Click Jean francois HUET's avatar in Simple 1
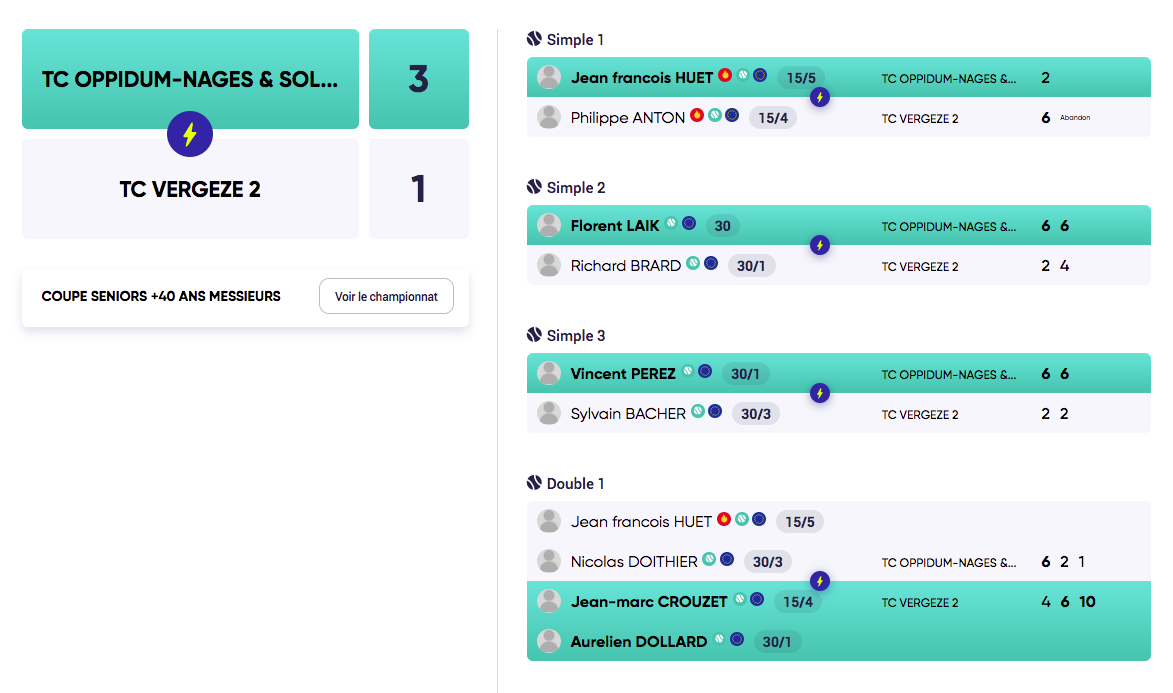This screenshot has width=1173, height=693. (x=549, y=77)
